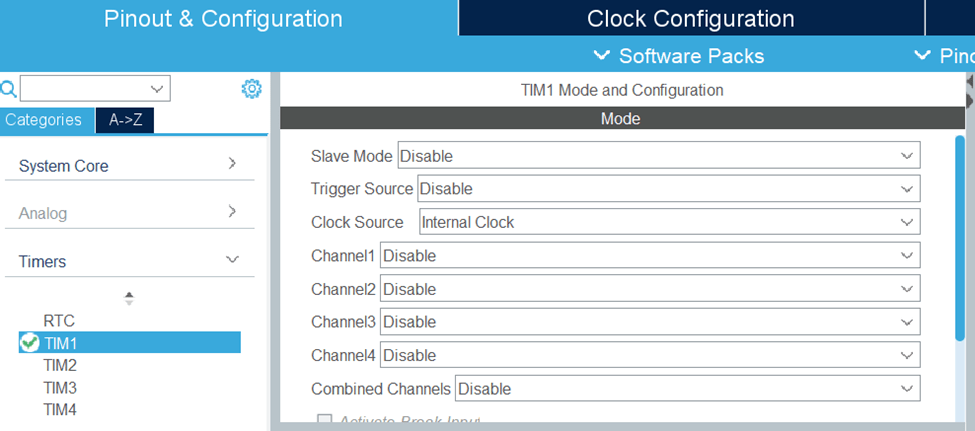Click the search magnifier icon
Screen dimensions: 975x431
(x=9, y=89)
